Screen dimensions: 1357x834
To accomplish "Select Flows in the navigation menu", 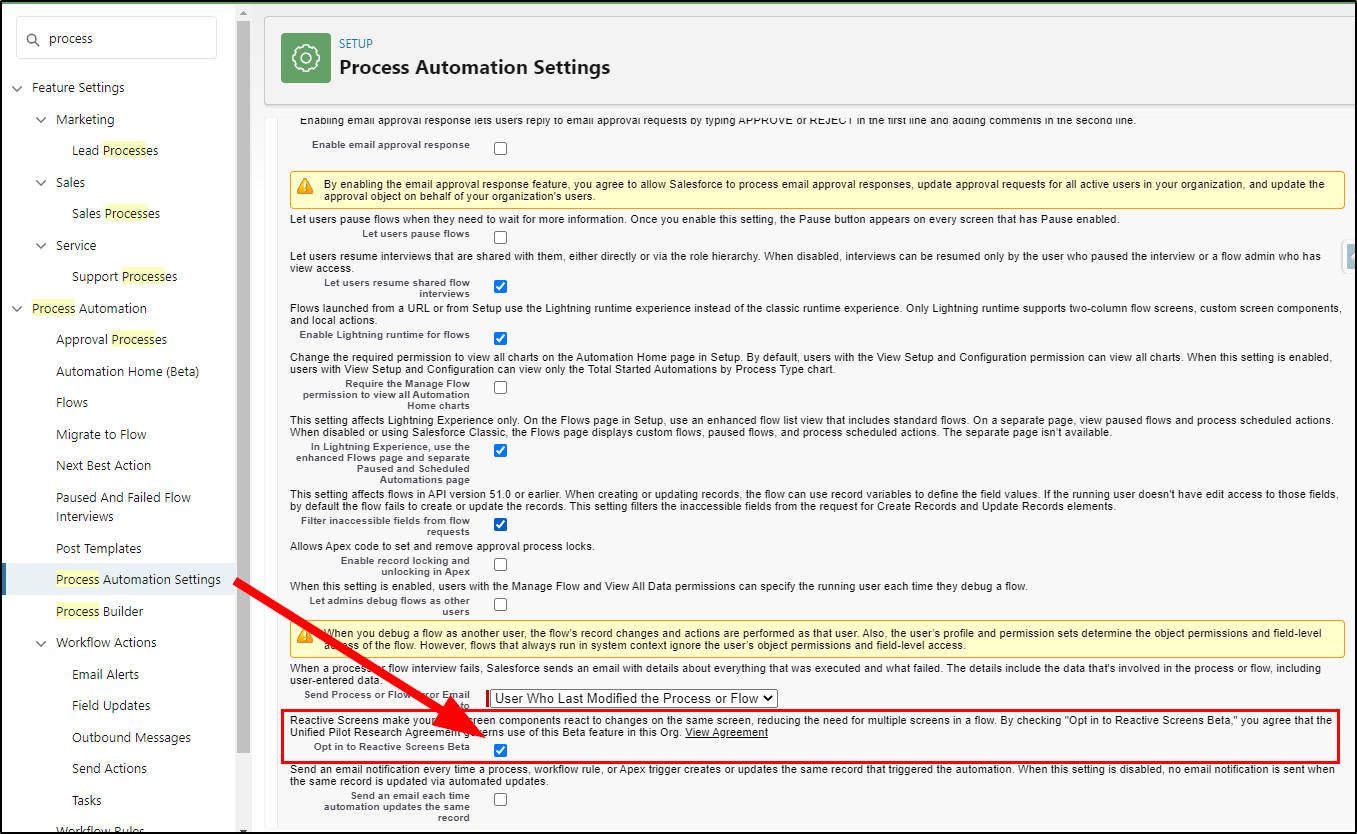I will click(x=71, y=402).
